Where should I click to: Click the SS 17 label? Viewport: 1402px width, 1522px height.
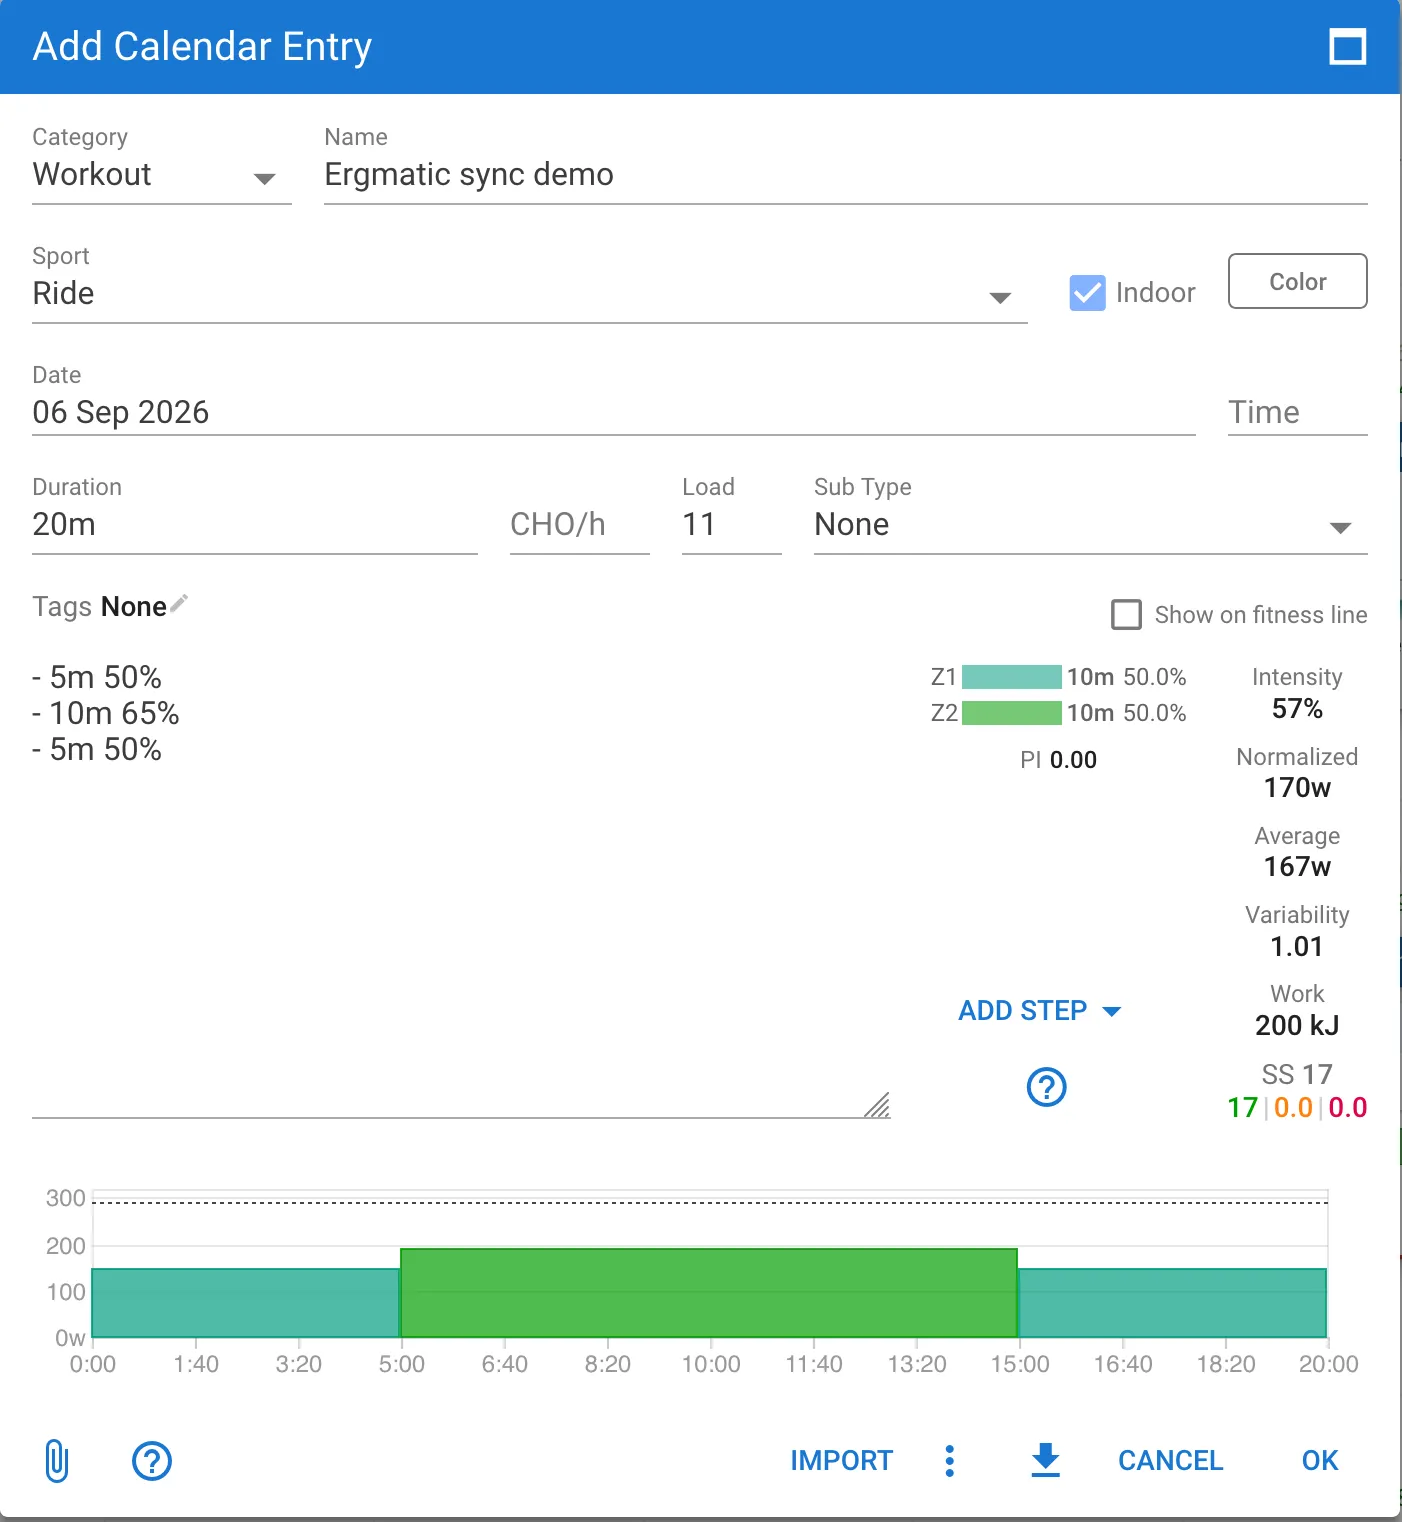point(1297,1075)
